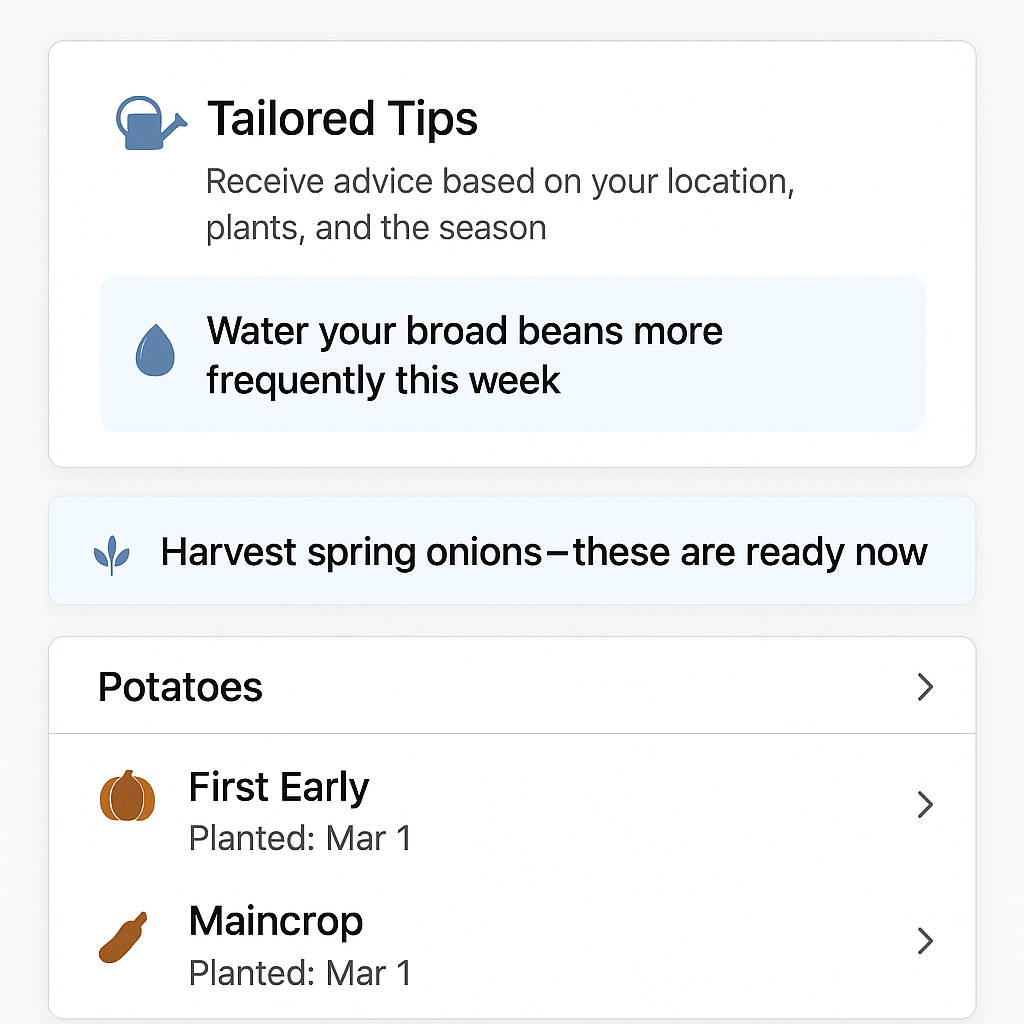Click First Early's Planted: Mar 1 date
Viewport: 1024px width, 1024px height.
(x=300, y=838)
